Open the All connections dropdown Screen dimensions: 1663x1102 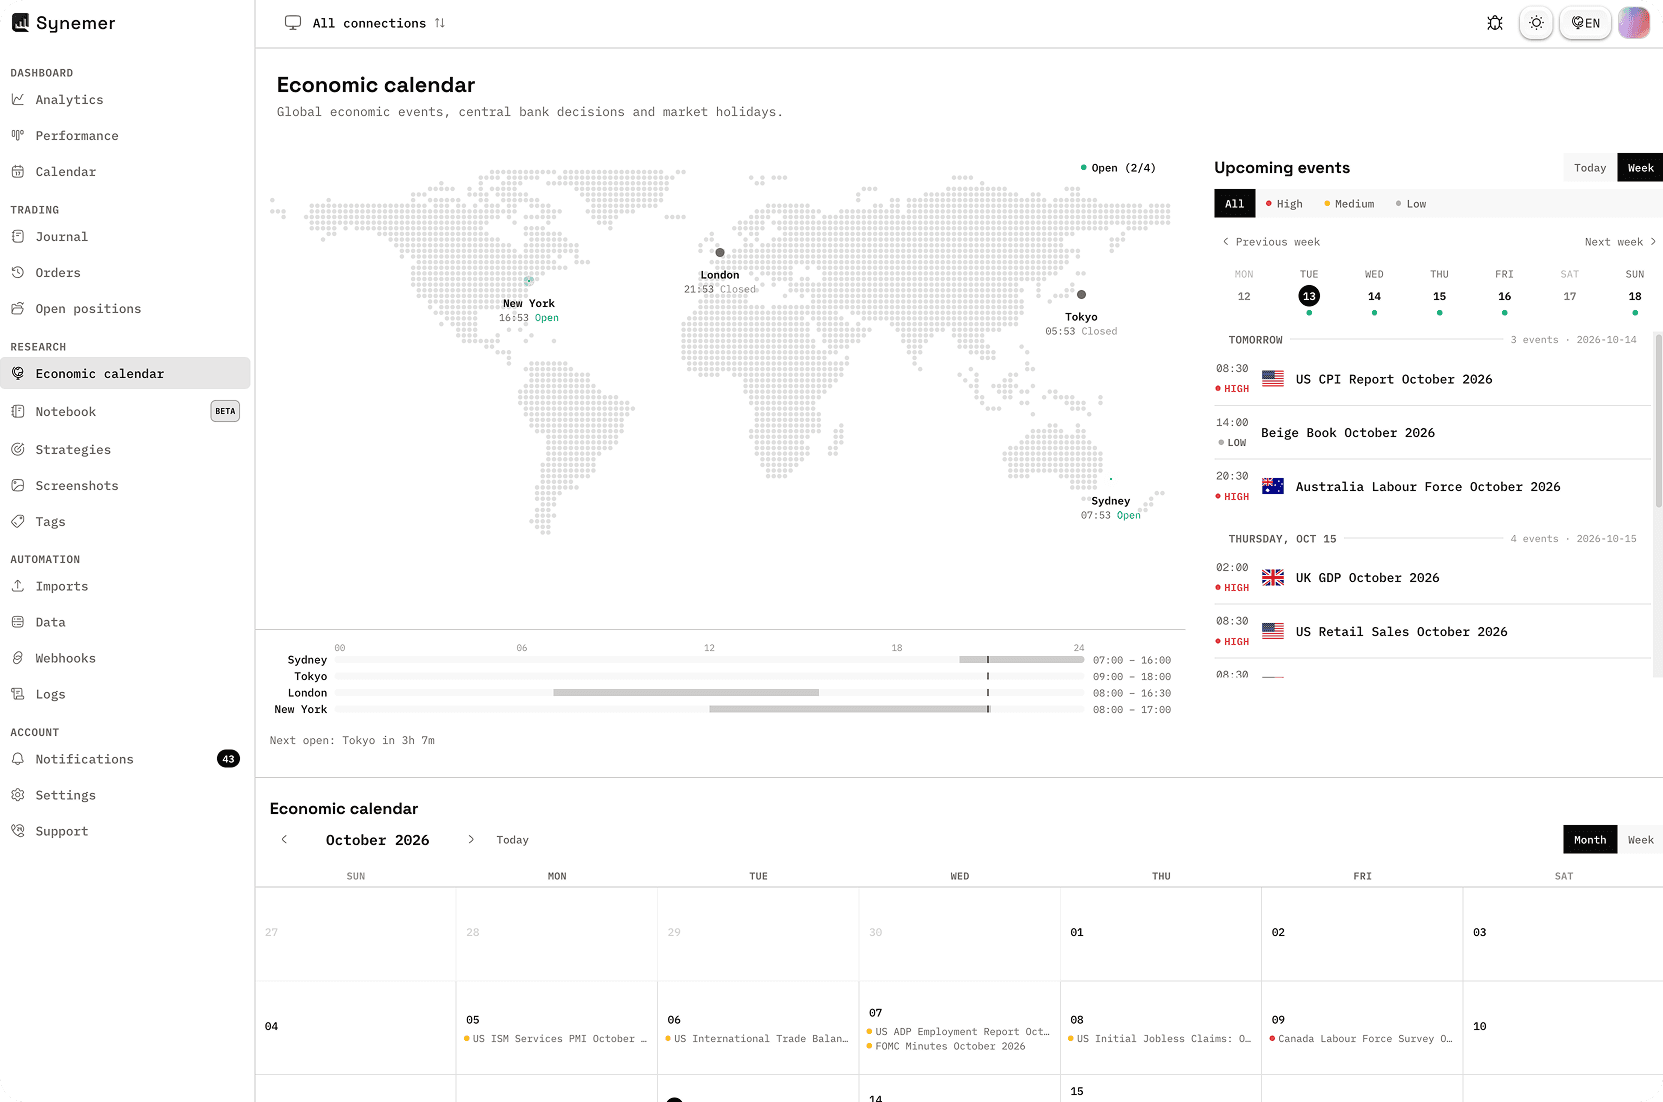(x=365, y=23)
